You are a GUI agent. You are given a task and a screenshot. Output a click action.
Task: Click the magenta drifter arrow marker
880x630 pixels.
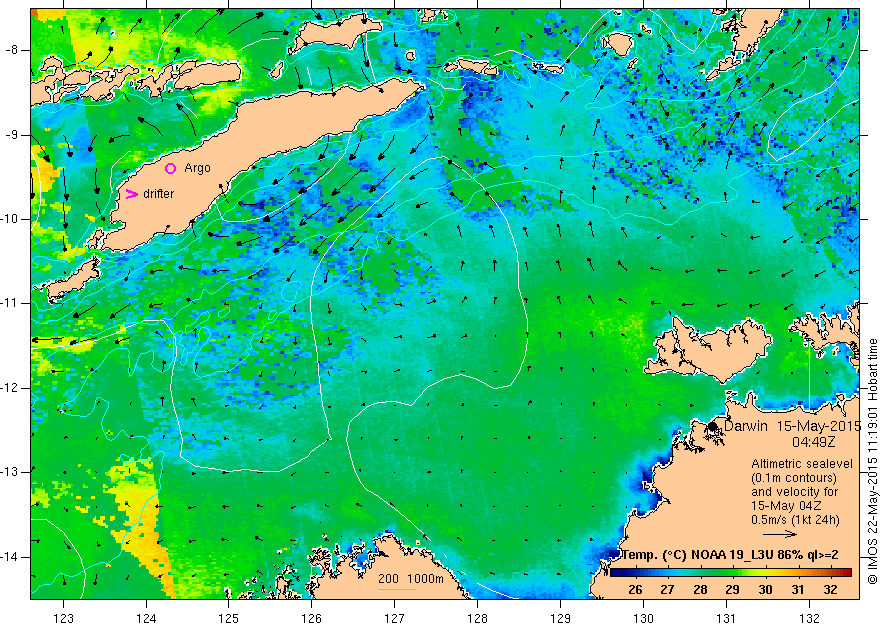pyautogui.click(x=131, y=194)
